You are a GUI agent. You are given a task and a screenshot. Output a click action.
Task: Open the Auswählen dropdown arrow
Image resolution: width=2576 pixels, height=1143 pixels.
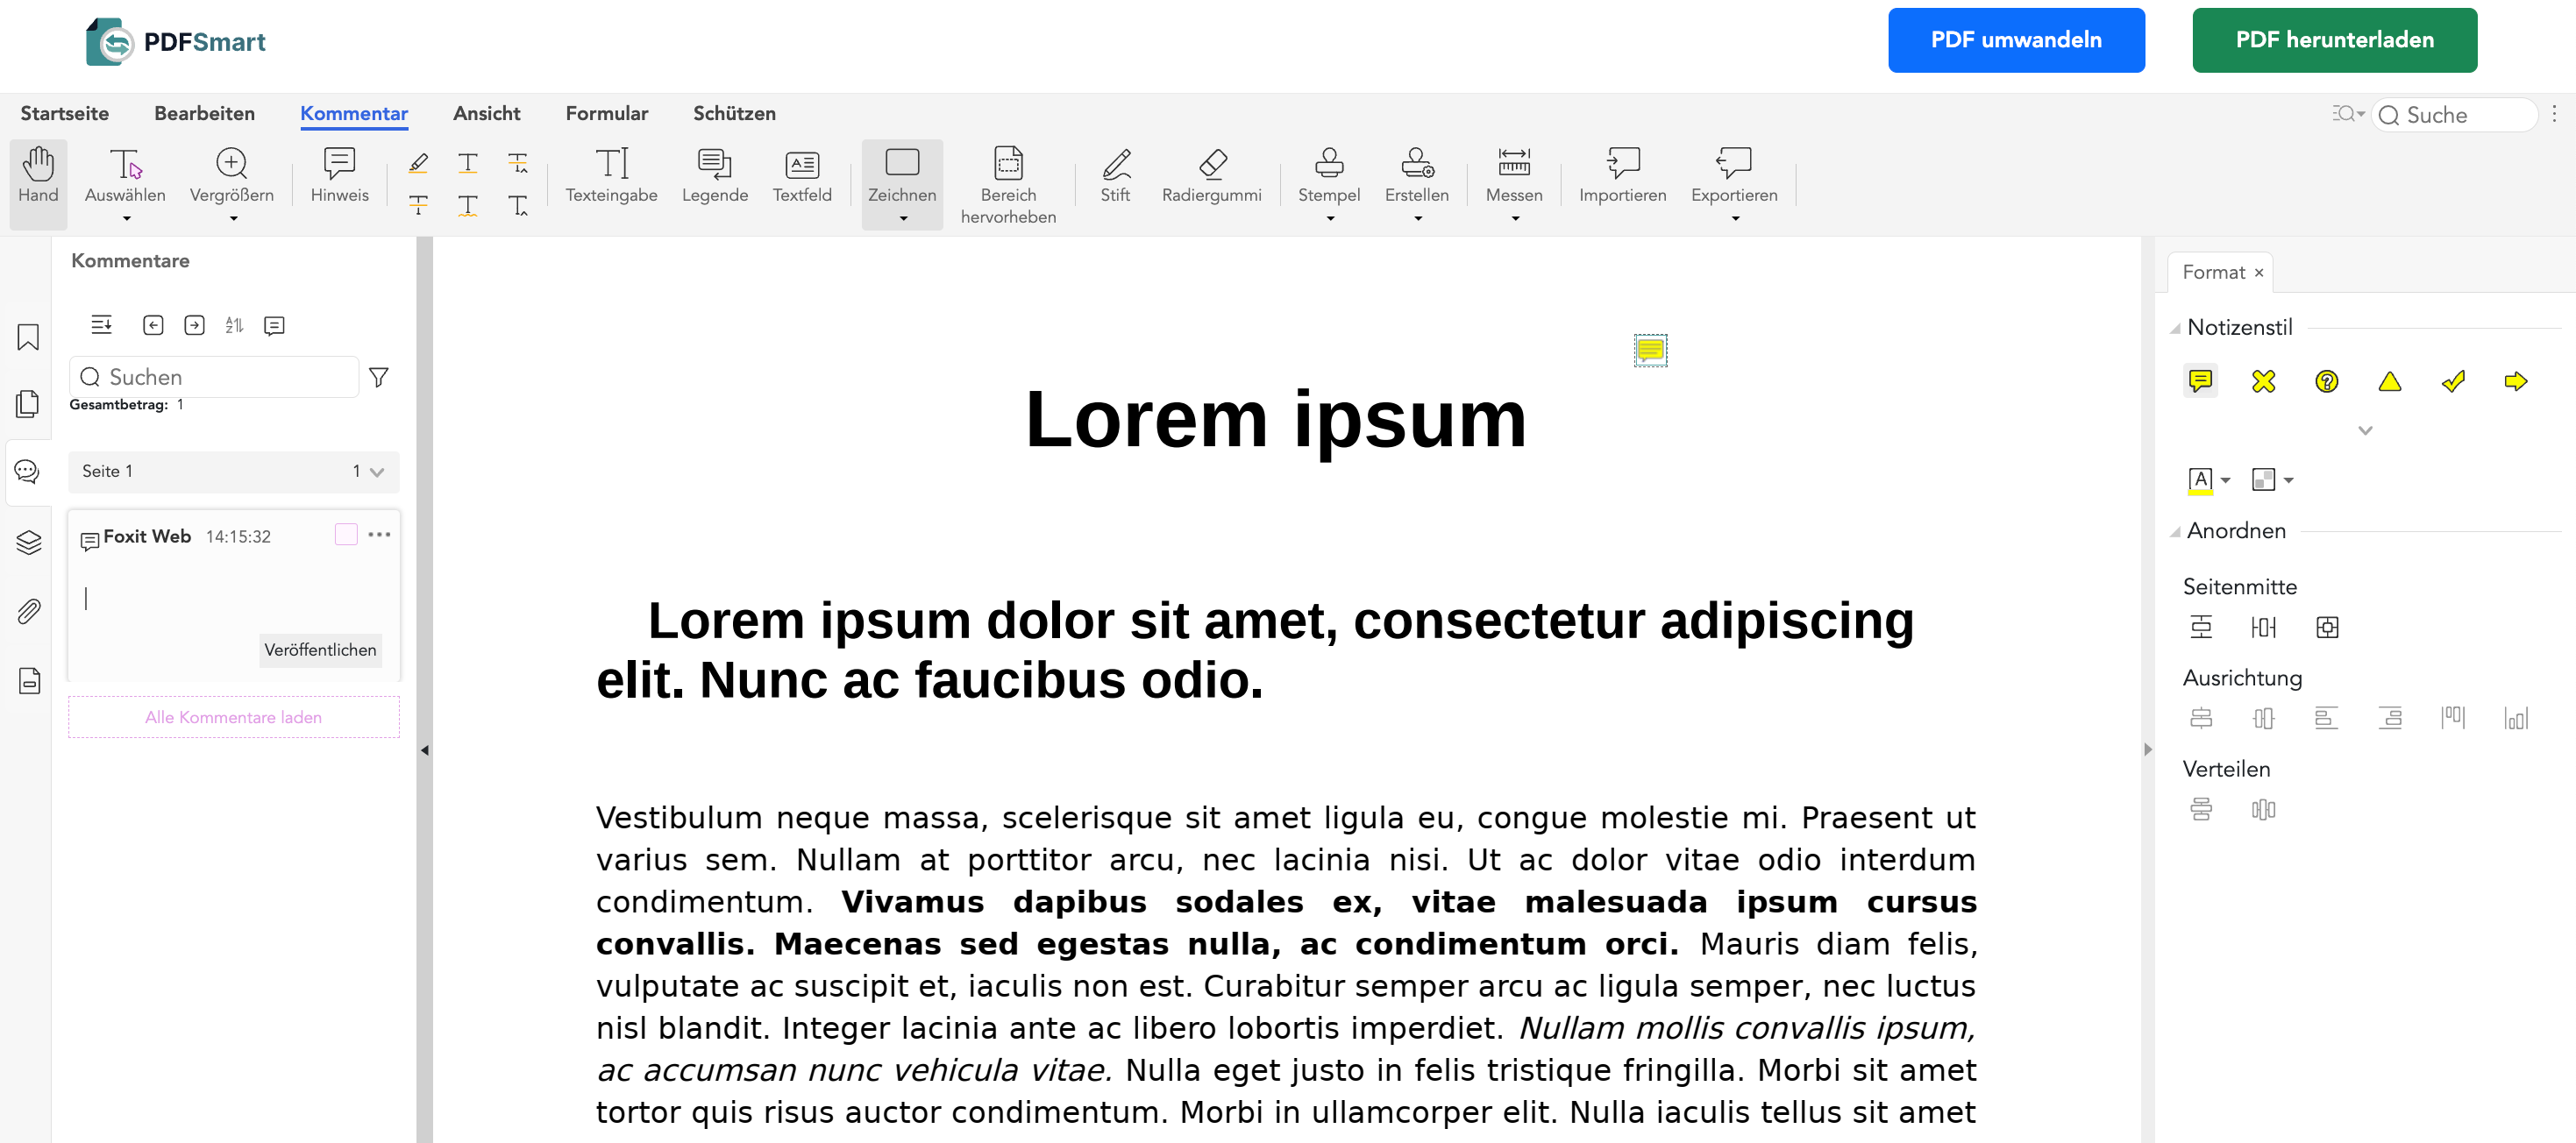126,218
